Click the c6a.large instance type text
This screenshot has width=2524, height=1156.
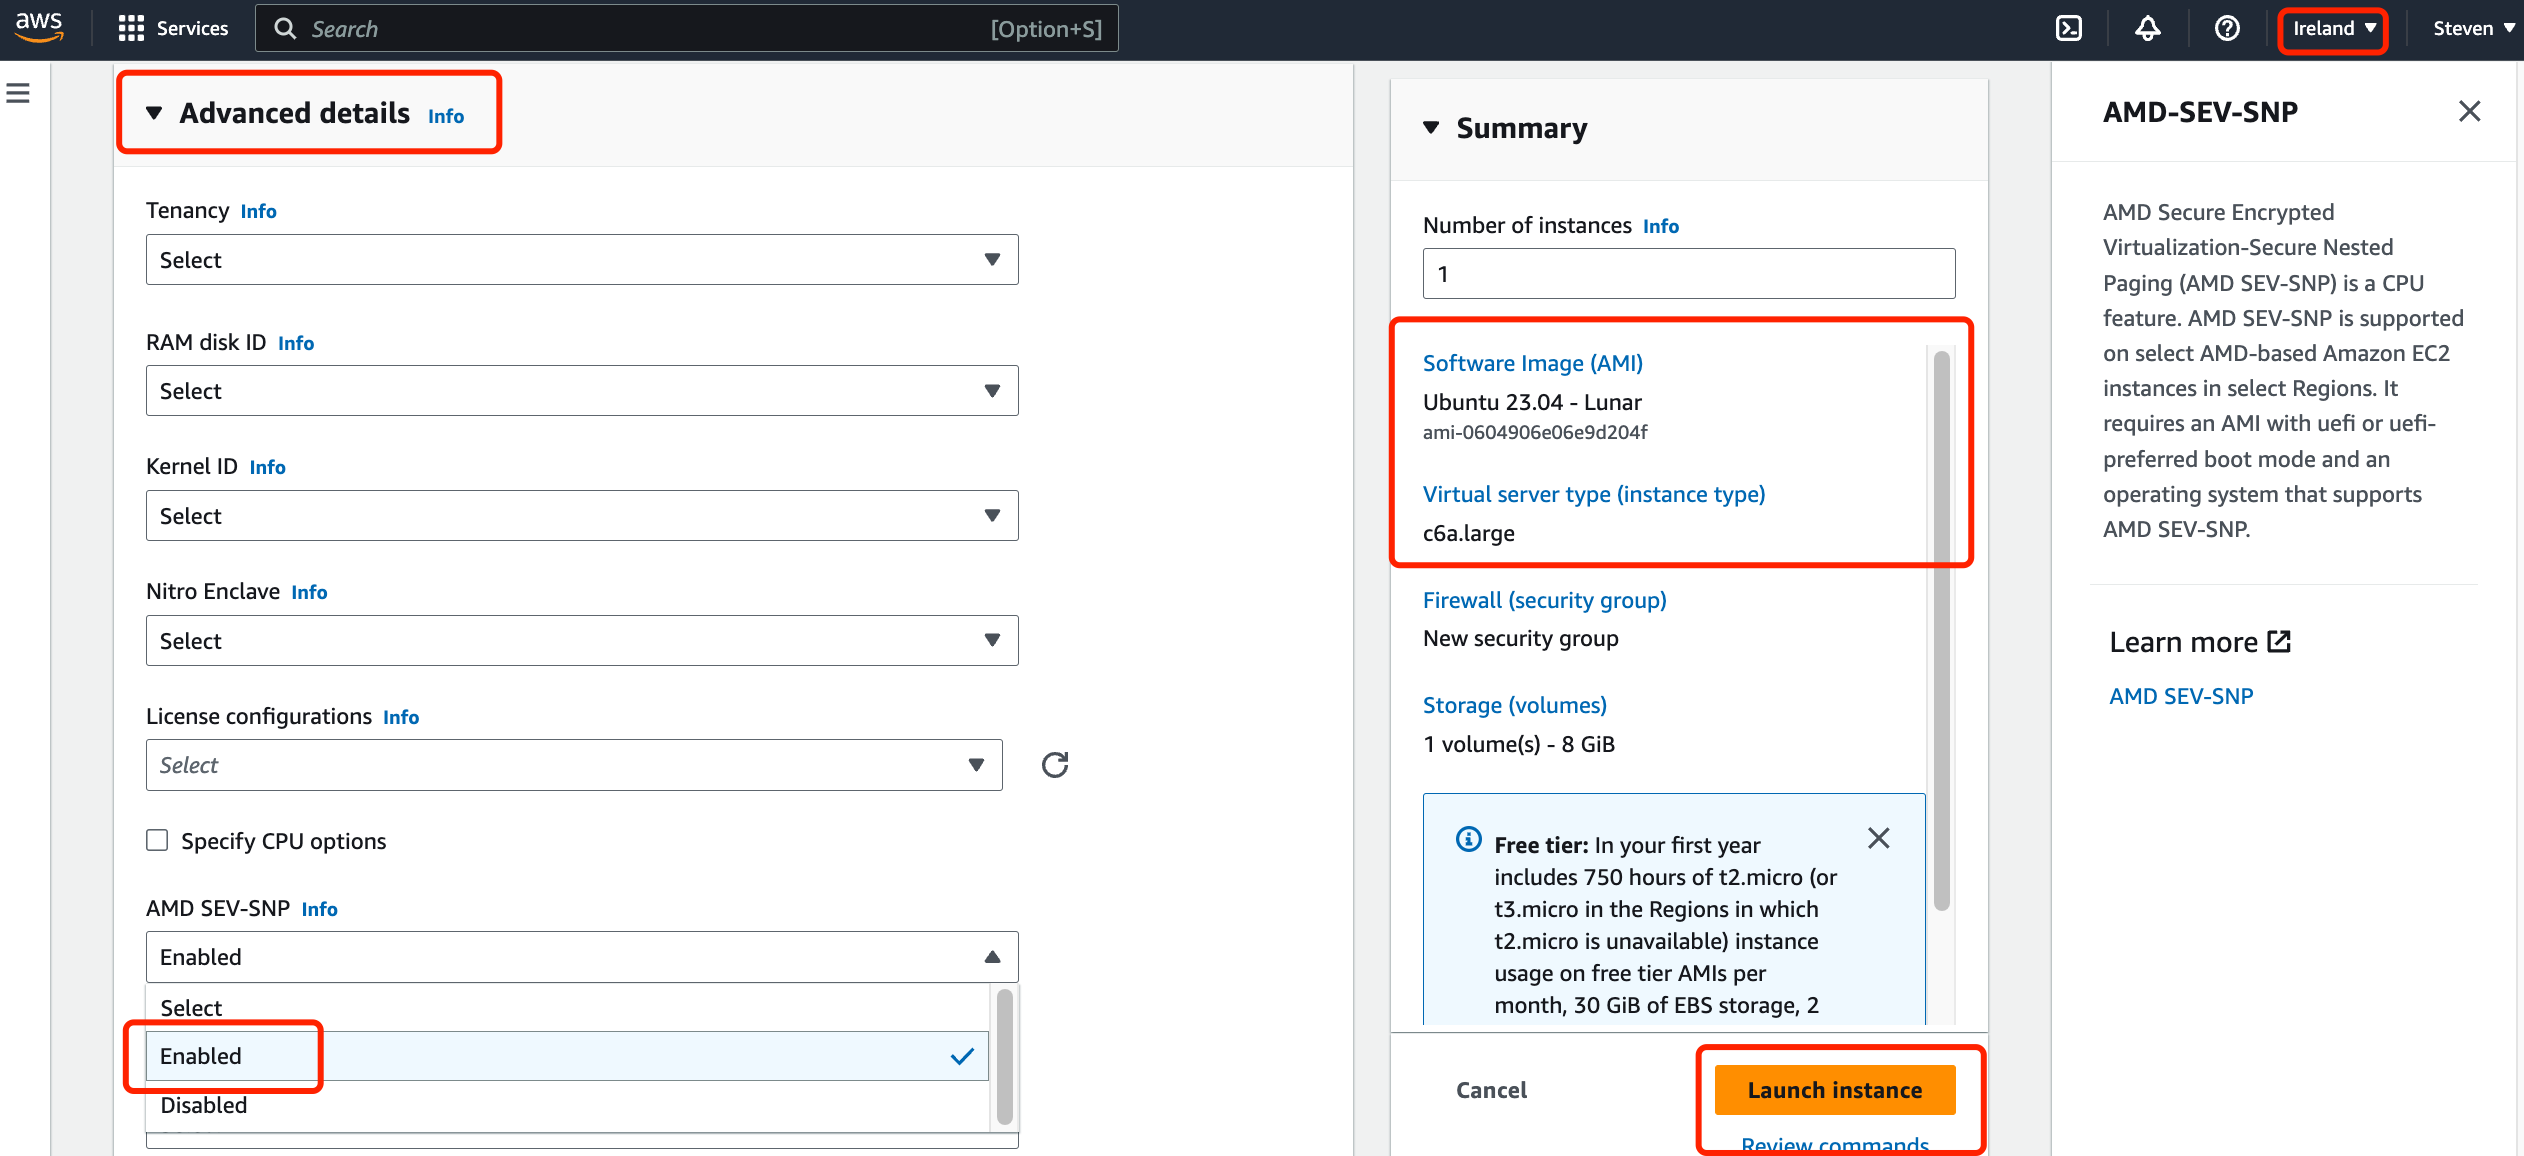coord(1469,533)
